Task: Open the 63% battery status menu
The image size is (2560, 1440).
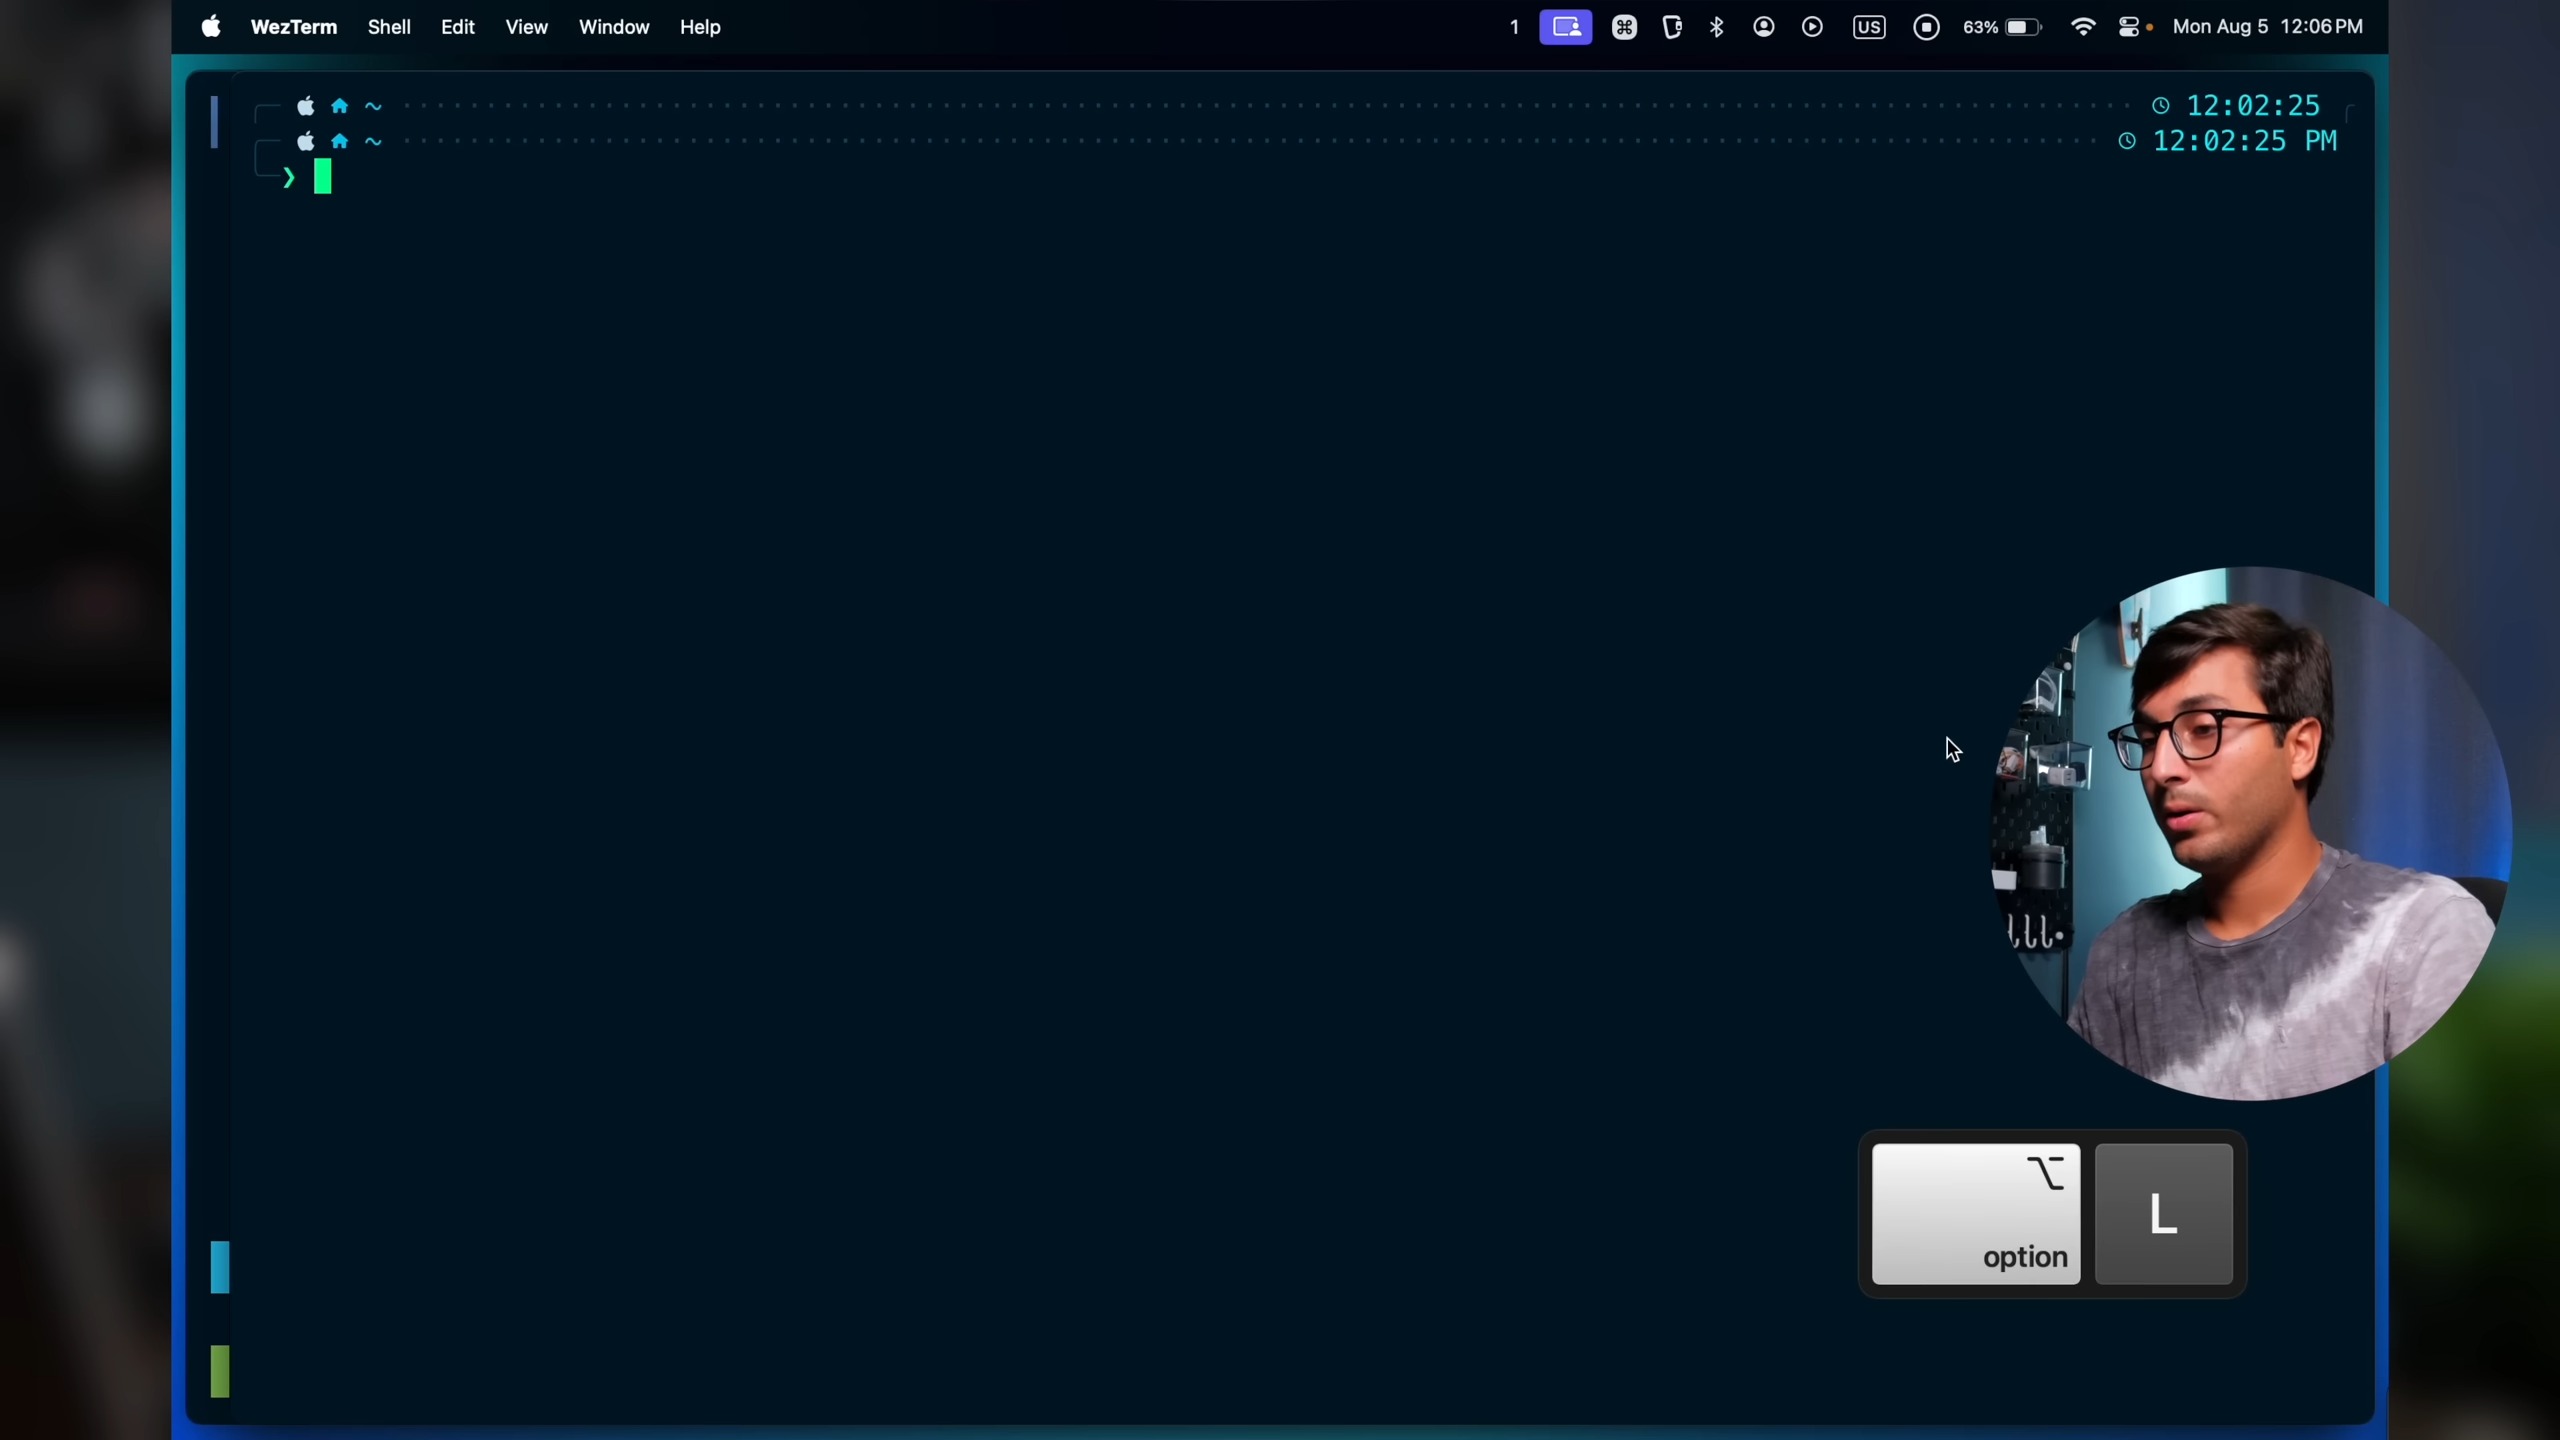Action: pyautogui.click(x=2001, y=27)
